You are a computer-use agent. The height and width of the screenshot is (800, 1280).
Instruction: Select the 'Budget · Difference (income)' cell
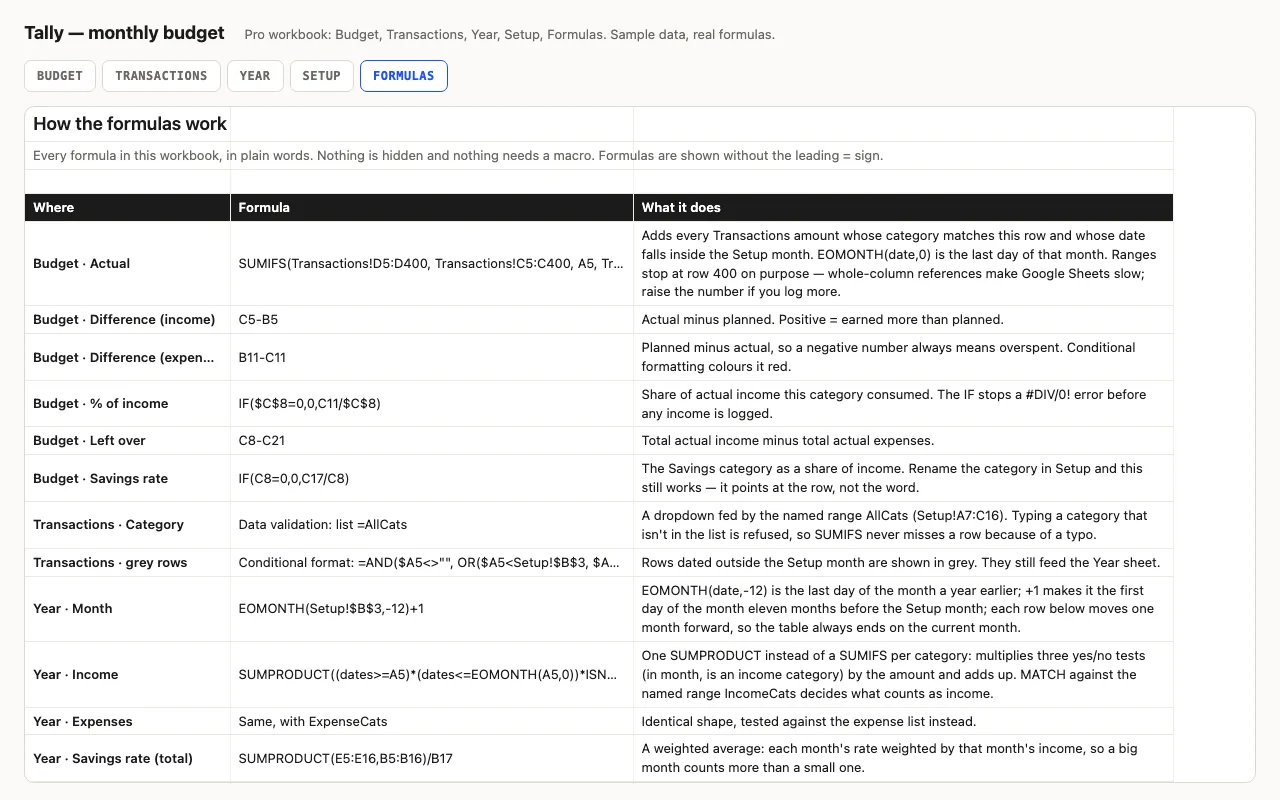pyautogui.click(x=128, y=320)
